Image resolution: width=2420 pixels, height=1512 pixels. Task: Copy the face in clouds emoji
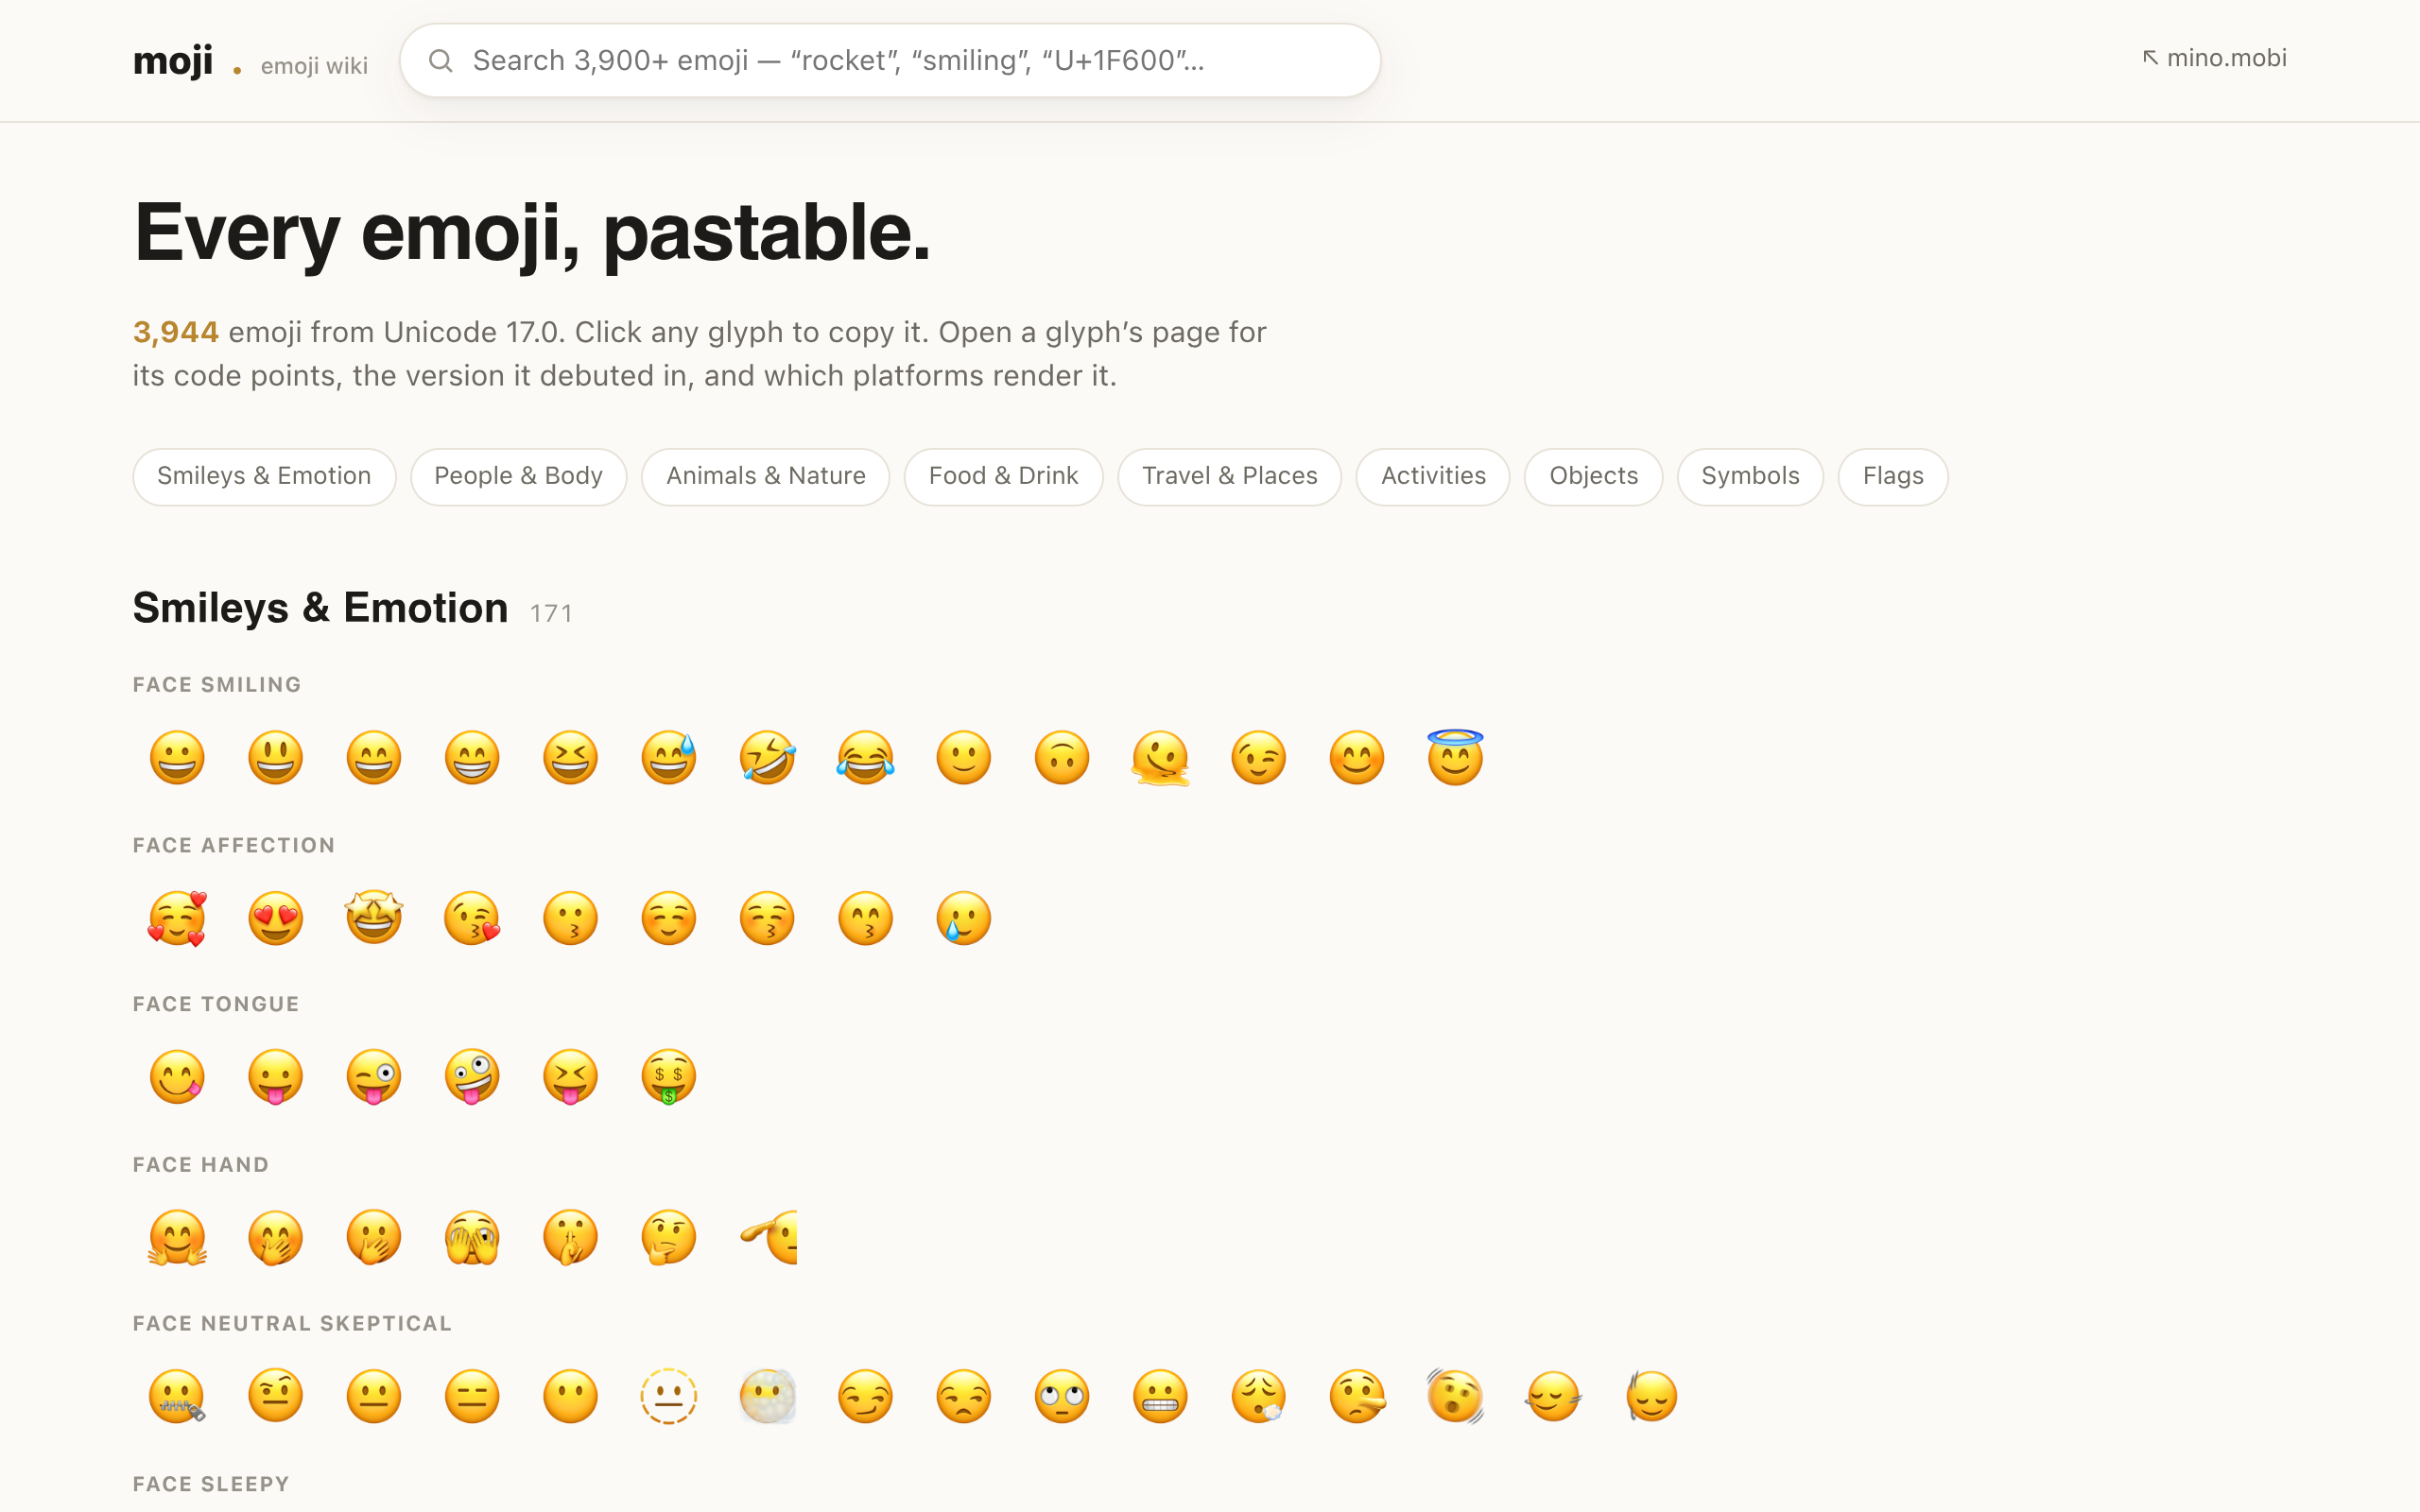[767, 1396]
